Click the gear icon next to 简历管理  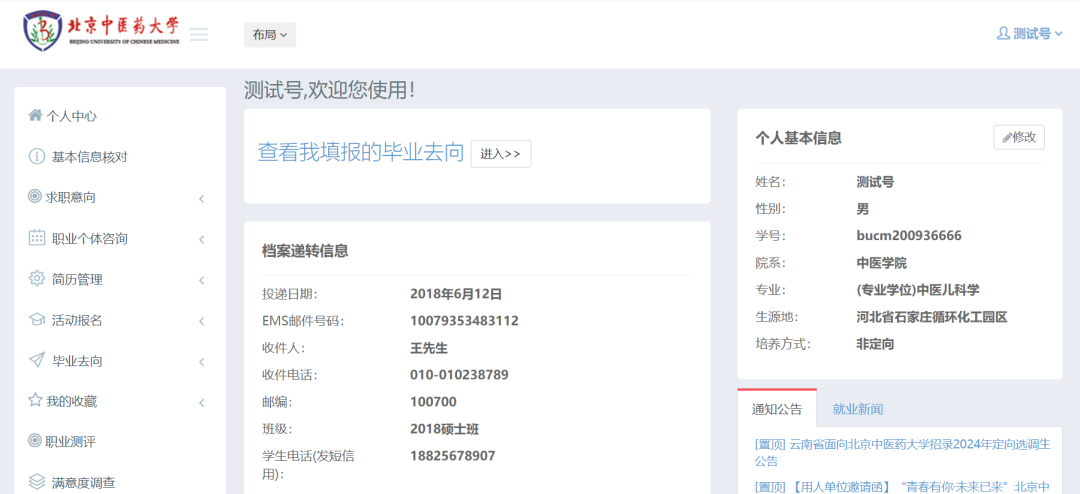[x=37, y=279]
